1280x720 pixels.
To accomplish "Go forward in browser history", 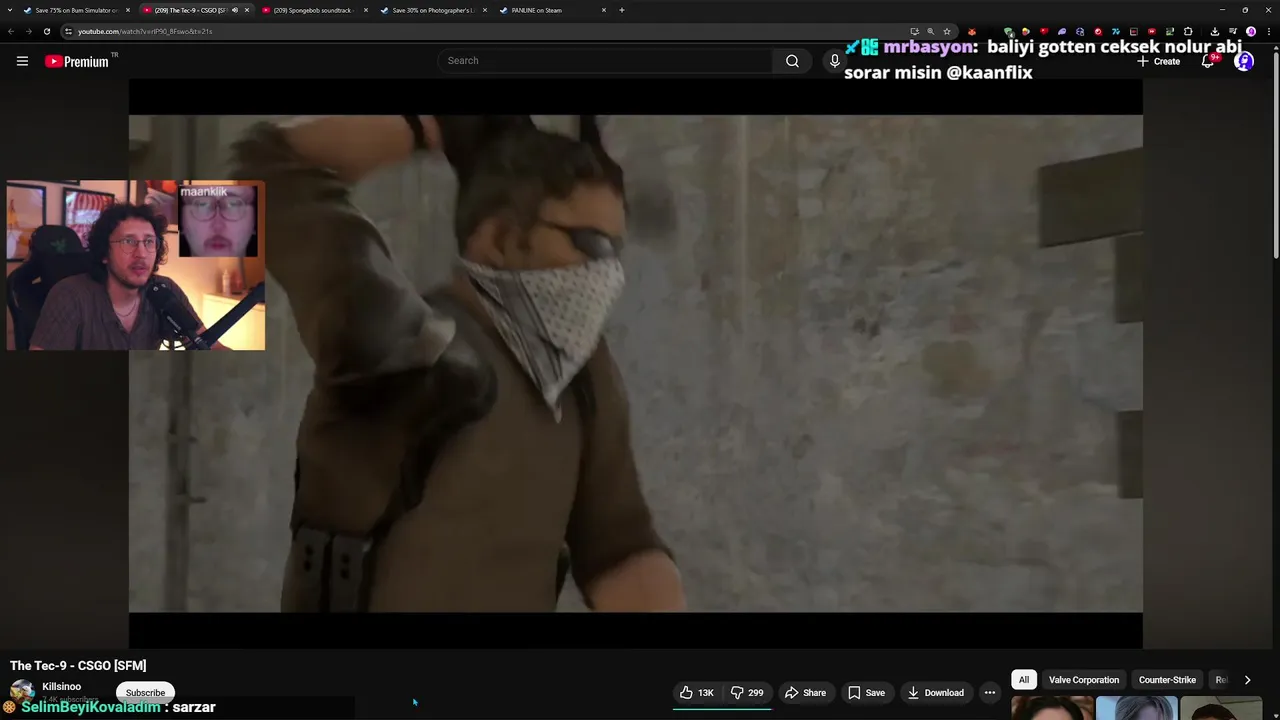I will (28, 31).
